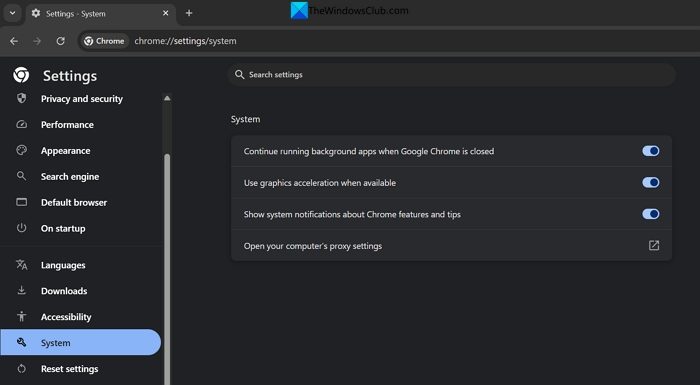Select the Settings - System tab
Image resolution: width=700 pixels, height=385 pixels.
click(x=100, y=13)
